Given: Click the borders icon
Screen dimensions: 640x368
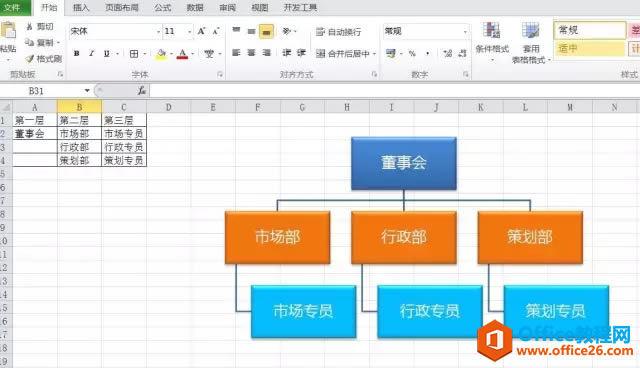Looking at the screenshot, I should click(133, 53).
